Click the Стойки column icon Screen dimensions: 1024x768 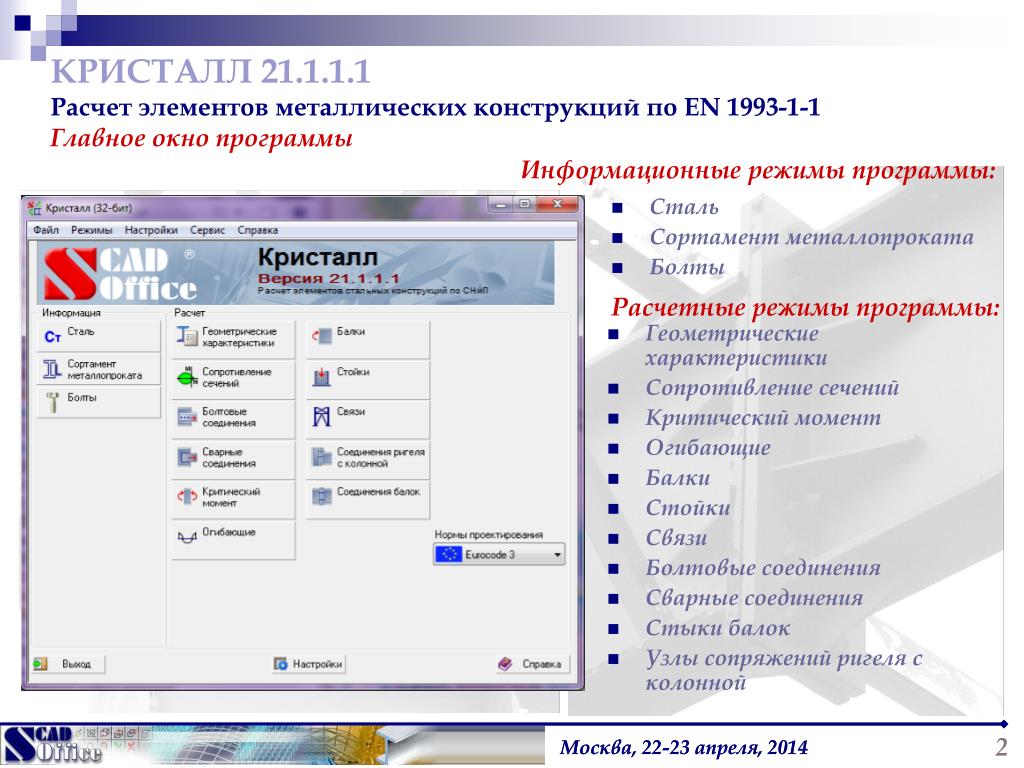(x=321, y=377)
